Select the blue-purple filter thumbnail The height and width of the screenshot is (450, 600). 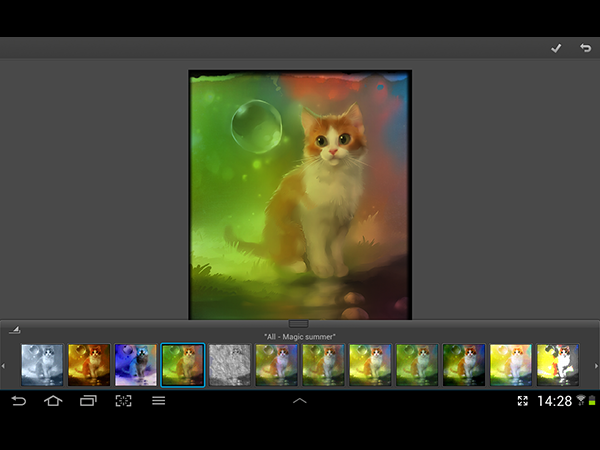136,365
